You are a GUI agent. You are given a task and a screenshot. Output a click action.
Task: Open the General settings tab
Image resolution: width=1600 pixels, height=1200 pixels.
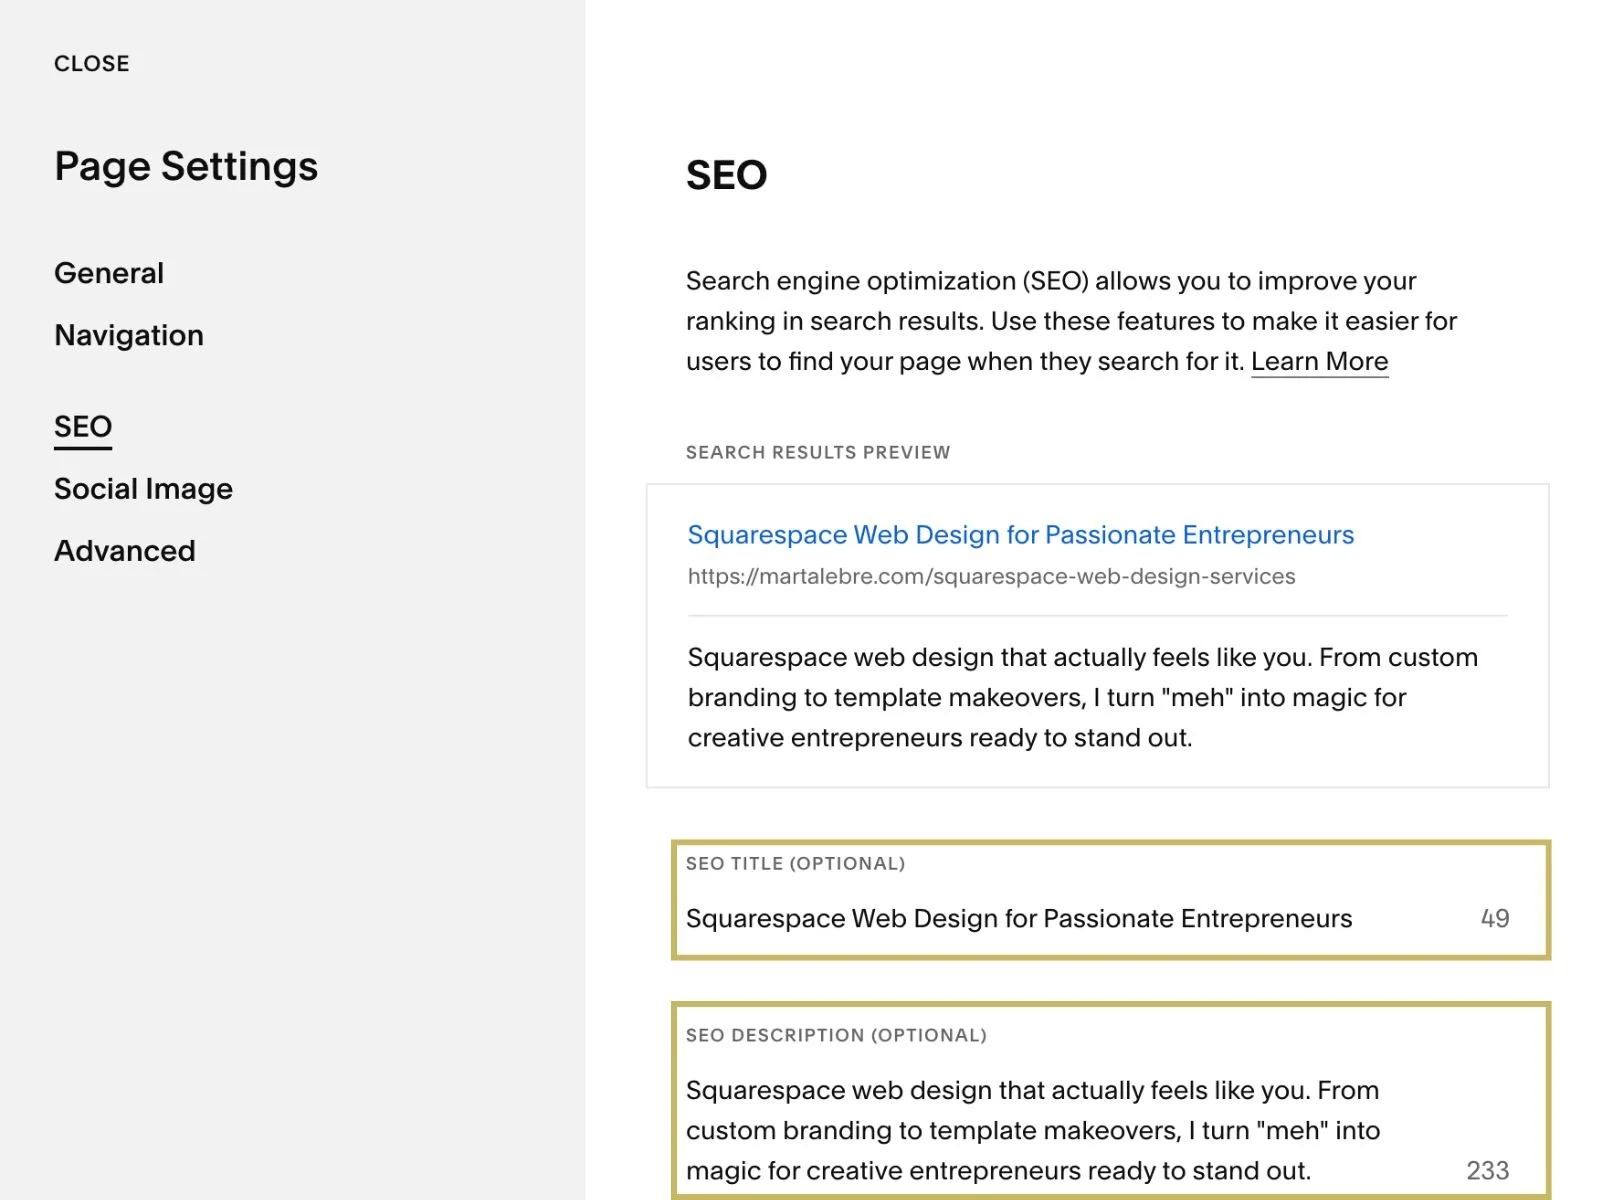point(109,273)
